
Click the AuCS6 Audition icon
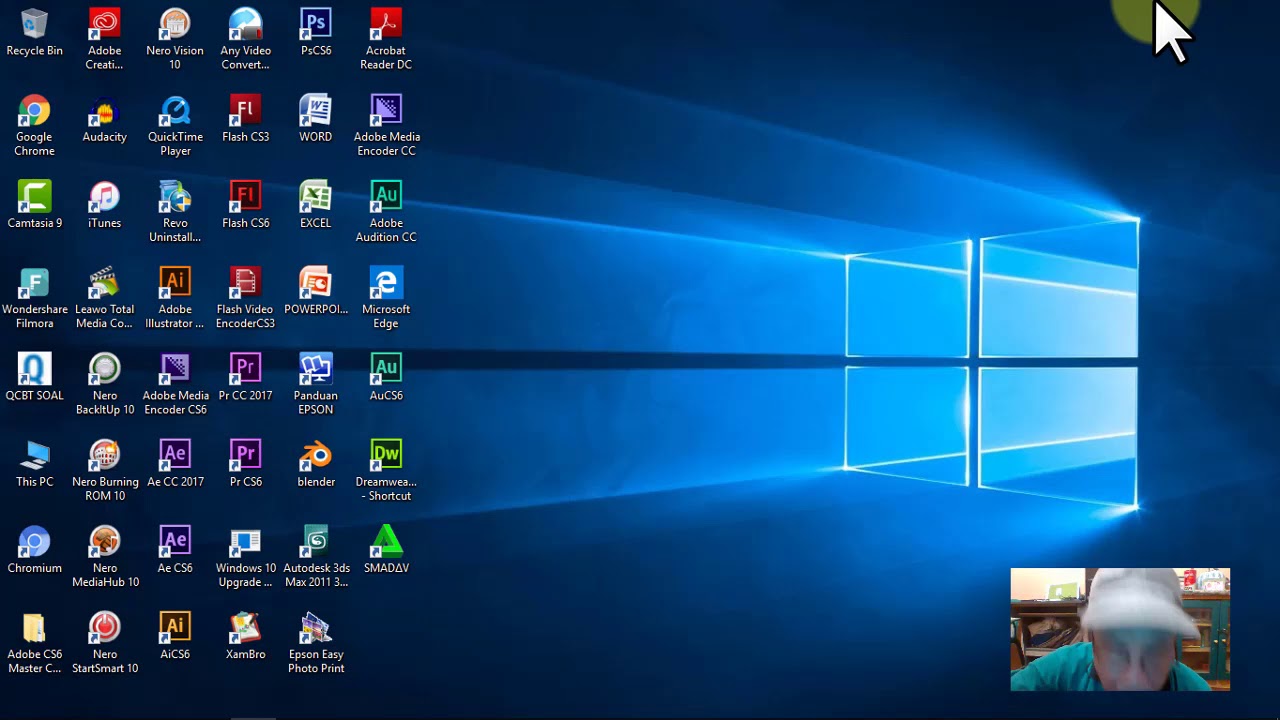point(386,368)
